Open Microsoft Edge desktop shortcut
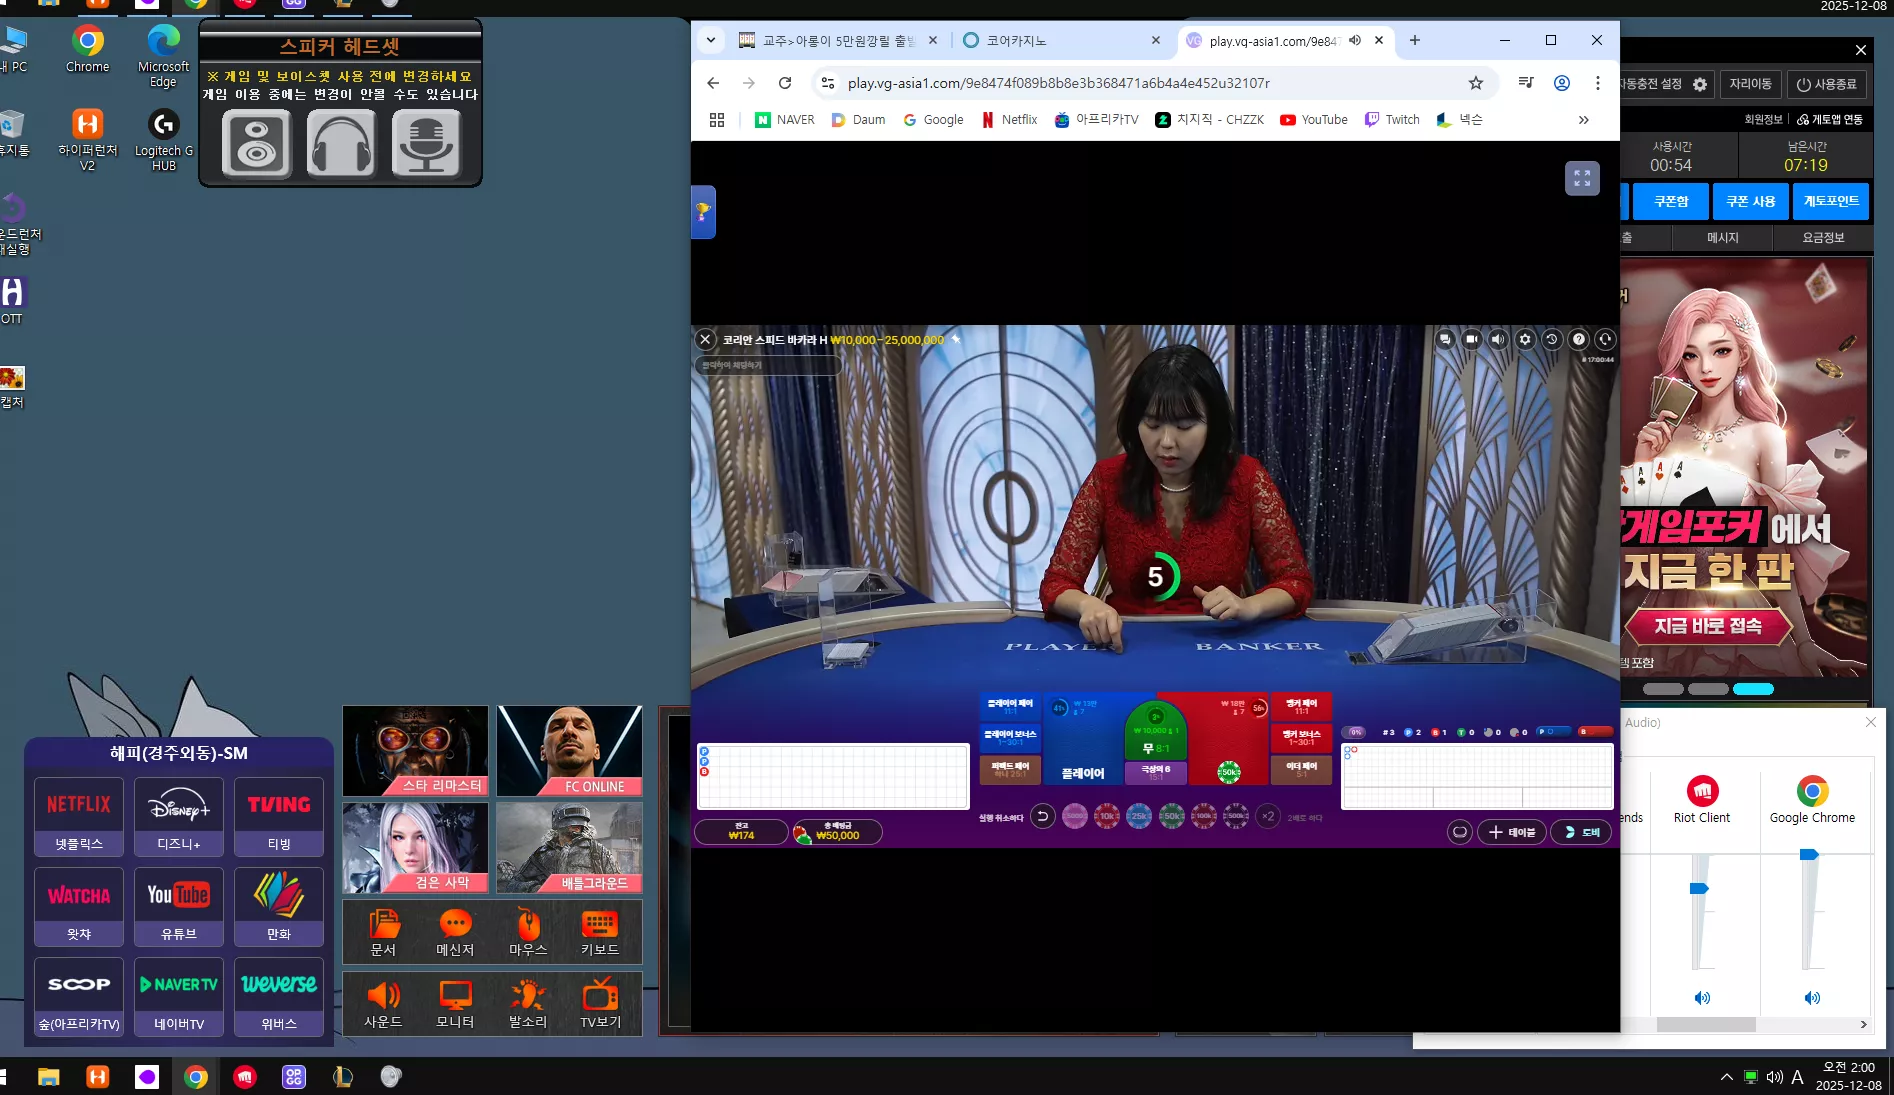 pos(163,56)
